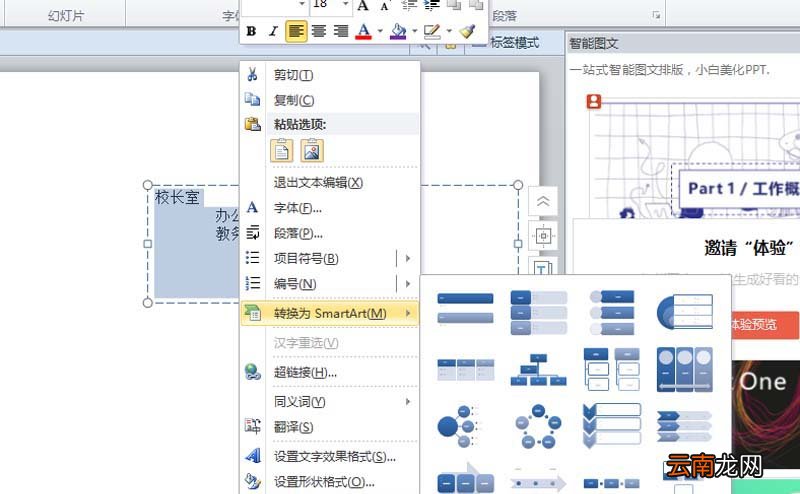800x494 pixels.
Task: Open the 段落(P)... paragraph entry
Action: 329,234
